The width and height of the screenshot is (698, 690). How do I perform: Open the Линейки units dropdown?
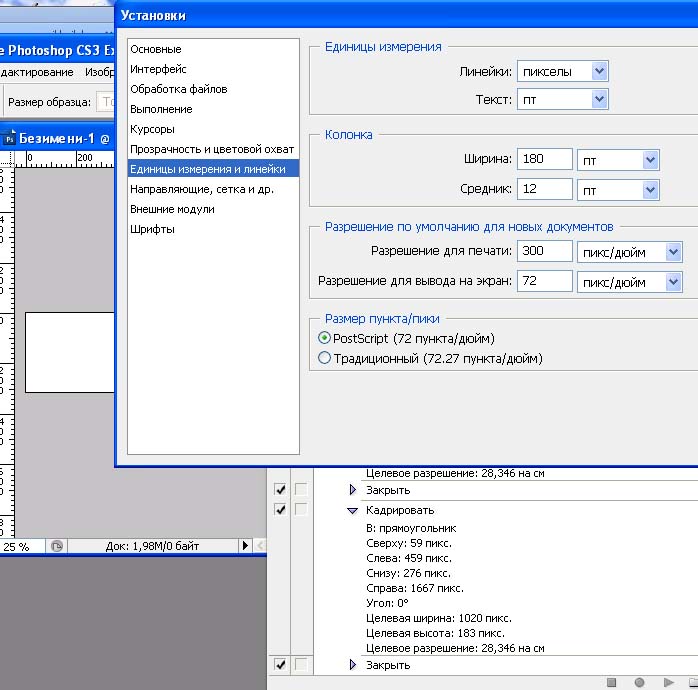tap(599, 71)
